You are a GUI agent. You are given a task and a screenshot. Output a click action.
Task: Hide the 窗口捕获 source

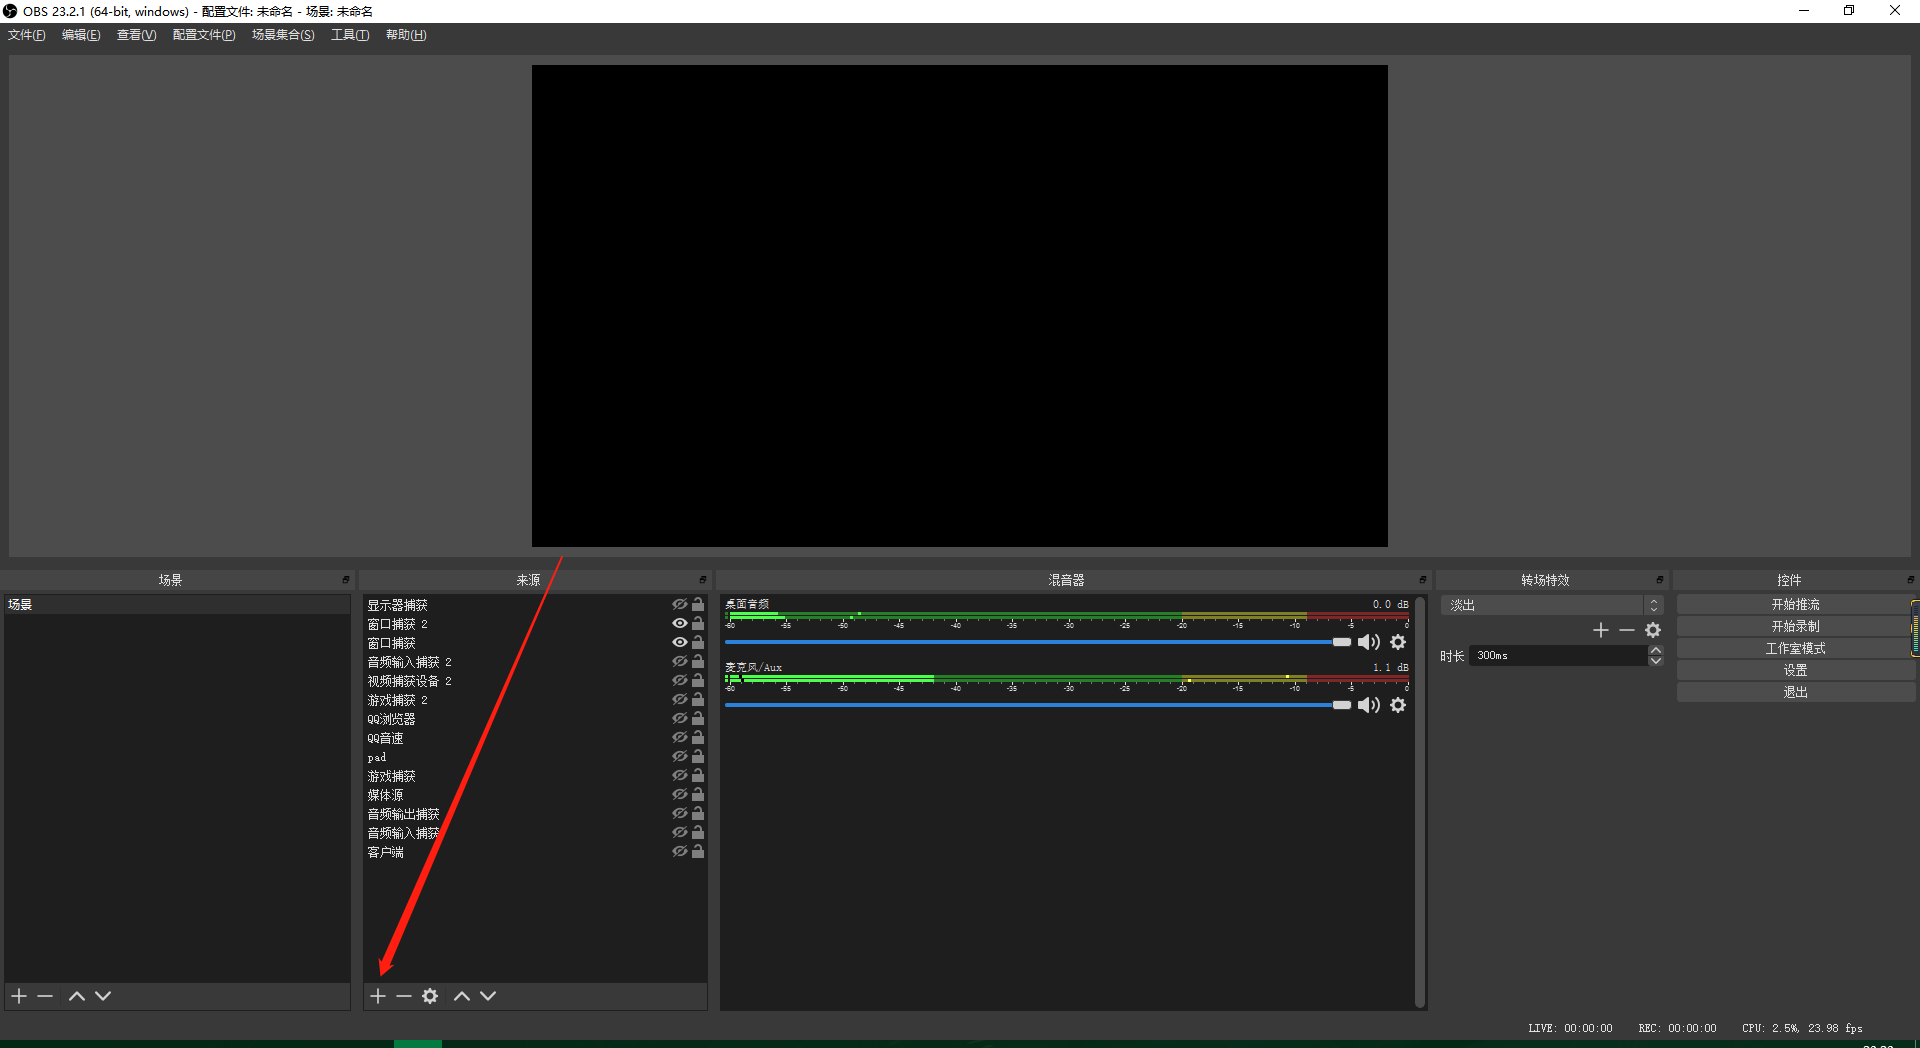pyautogui.click(x=680, y=643)
